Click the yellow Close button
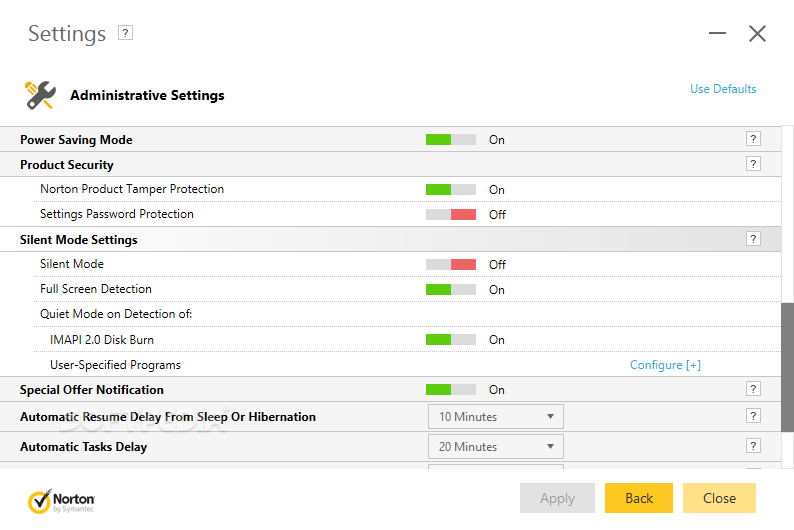The height and width of the screenshot is (530, 794). 719,498
